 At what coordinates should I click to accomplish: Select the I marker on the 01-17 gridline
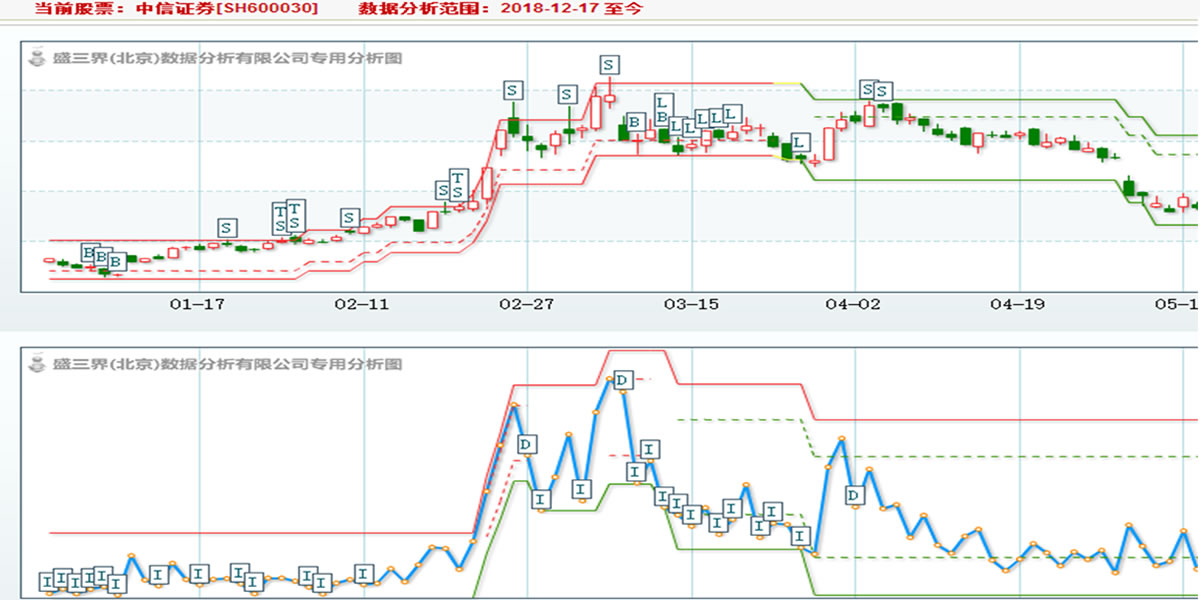click(x=199, y=574)
